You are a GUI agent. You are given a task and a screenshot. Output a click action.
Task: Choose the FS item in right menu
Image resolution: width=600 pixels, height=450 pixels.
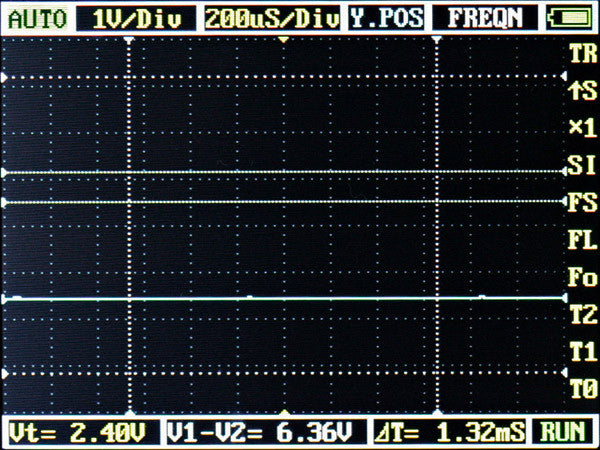581,203
